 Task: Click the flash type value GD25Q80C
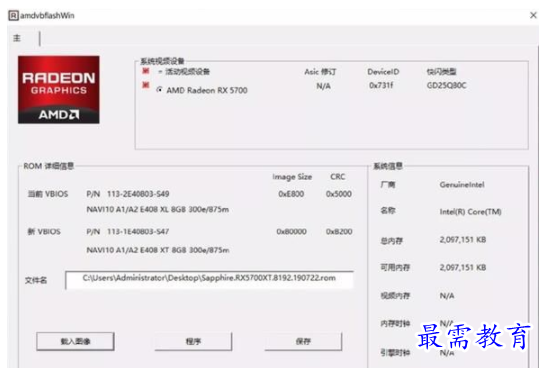coord(447,85)
